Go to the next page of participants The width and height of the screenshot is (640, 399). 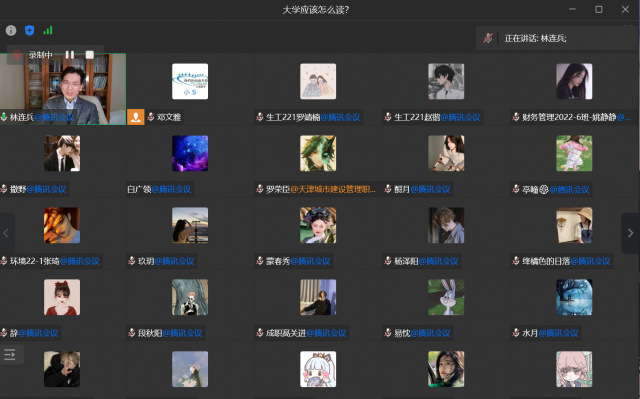pos(631,233)
